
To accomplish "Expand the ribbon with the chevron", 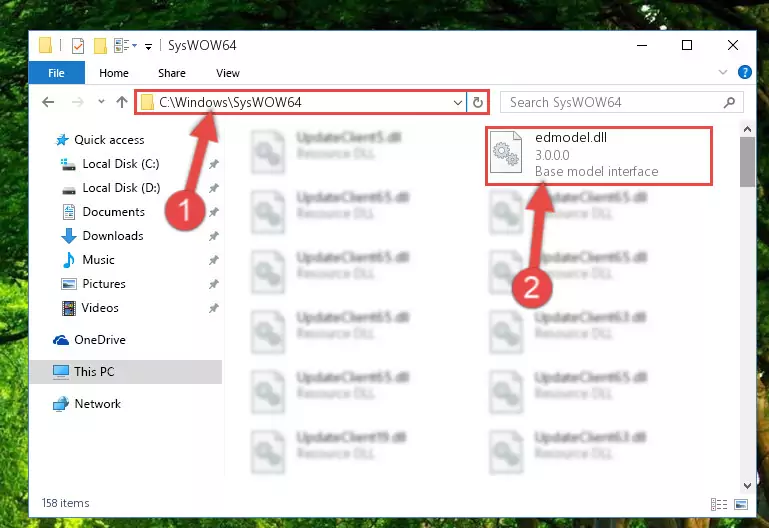I will click(x=722, y=72).
